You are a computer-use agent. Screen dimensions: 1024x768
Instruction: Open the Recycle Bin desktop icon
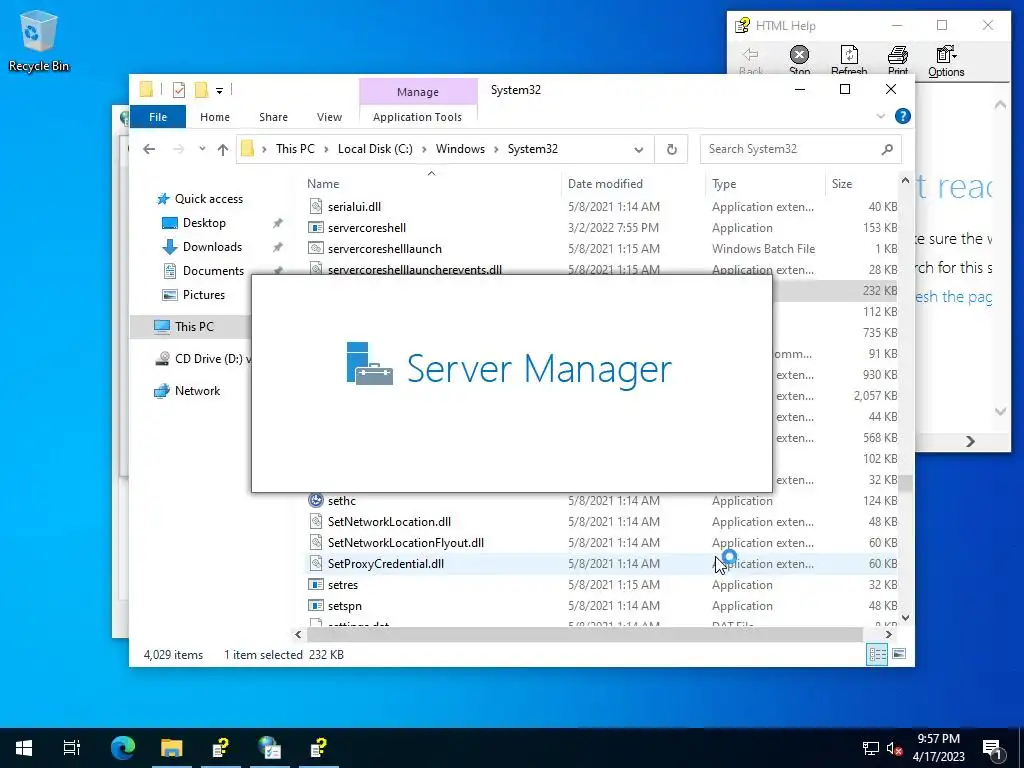pos(39,40)
